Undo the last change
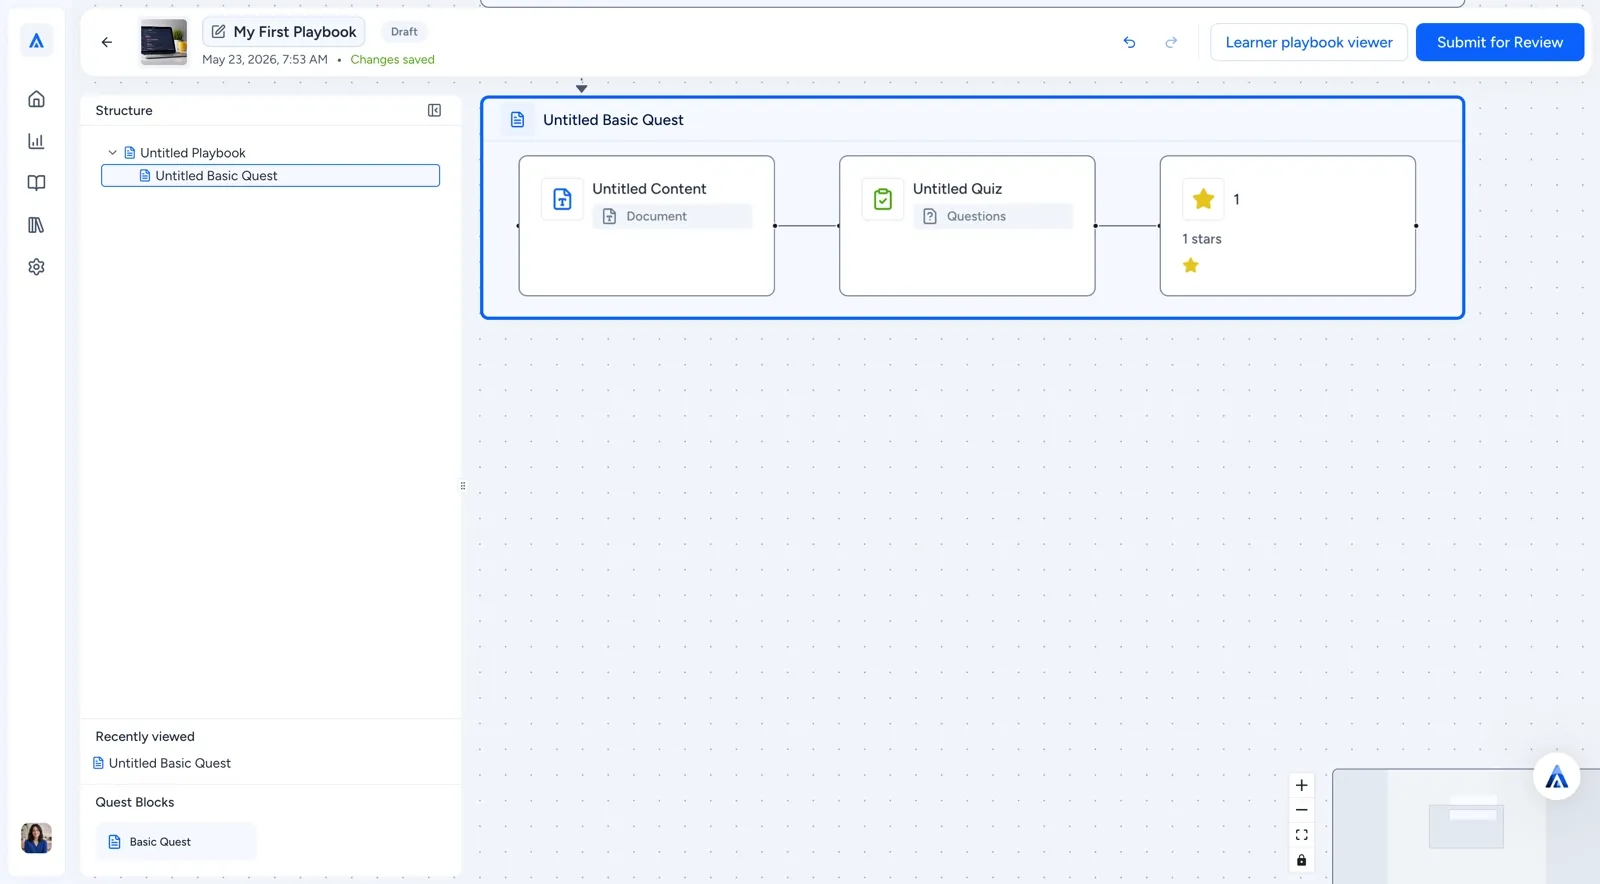The height and width of the screenshot is (884, 1600). (x=1129, y=42)
